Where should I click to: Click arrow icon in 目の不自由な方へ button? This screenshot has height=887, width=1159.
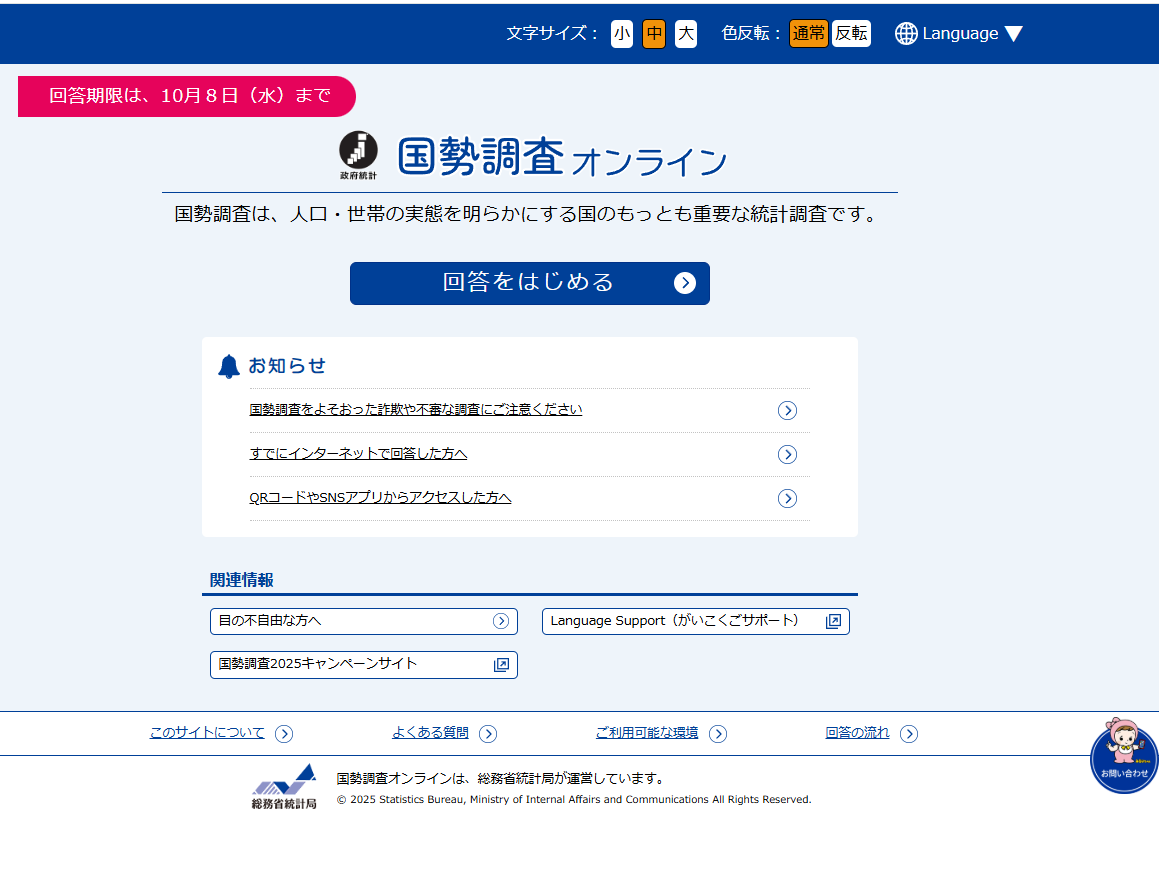[501, 622]
